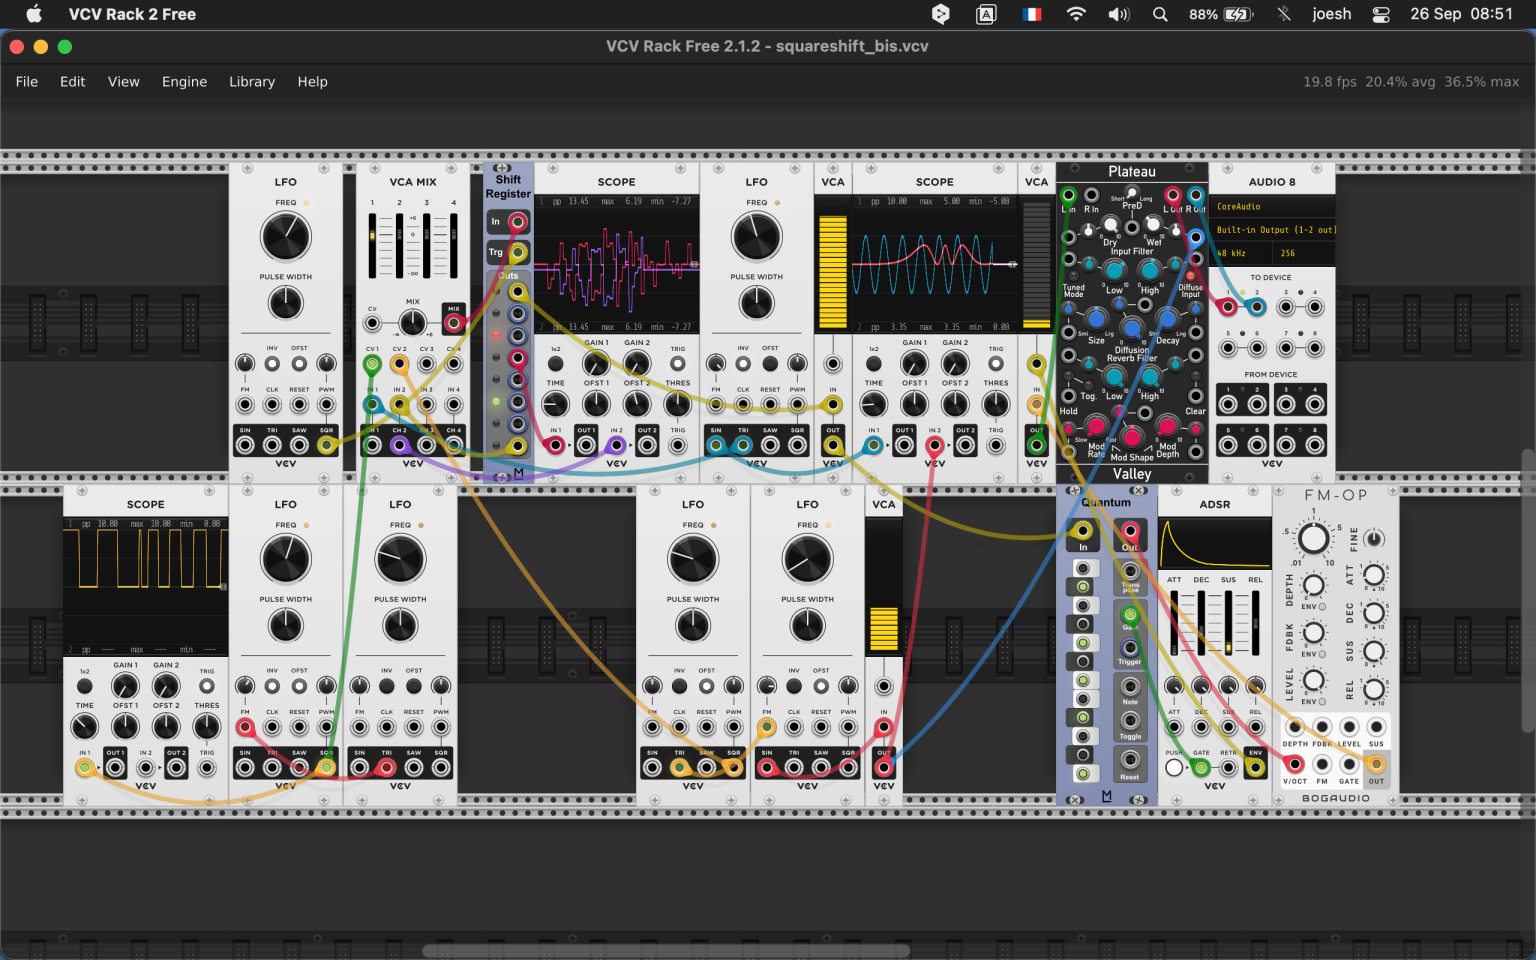This screenshot has width=1536, height=960.
Task: Select Audio 8 To Device input 3 jack
Action: pyautogui.click(x=1287, y=307)
